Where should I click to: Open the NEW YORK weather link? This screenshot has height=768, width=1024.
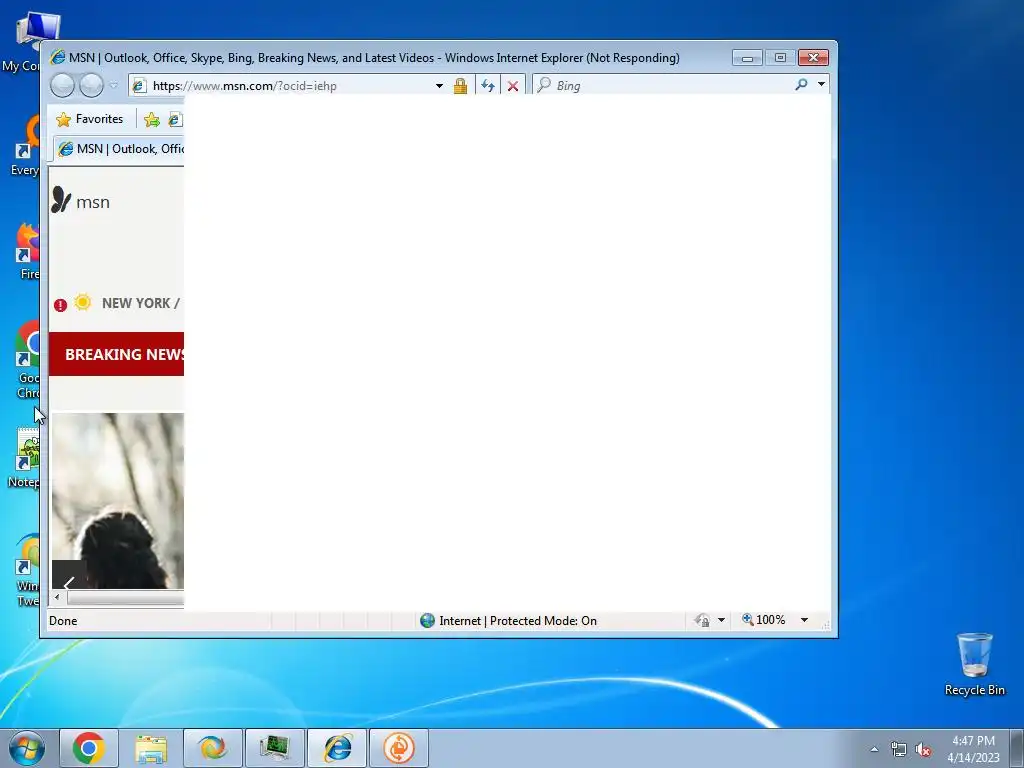[x=140, y=303]
